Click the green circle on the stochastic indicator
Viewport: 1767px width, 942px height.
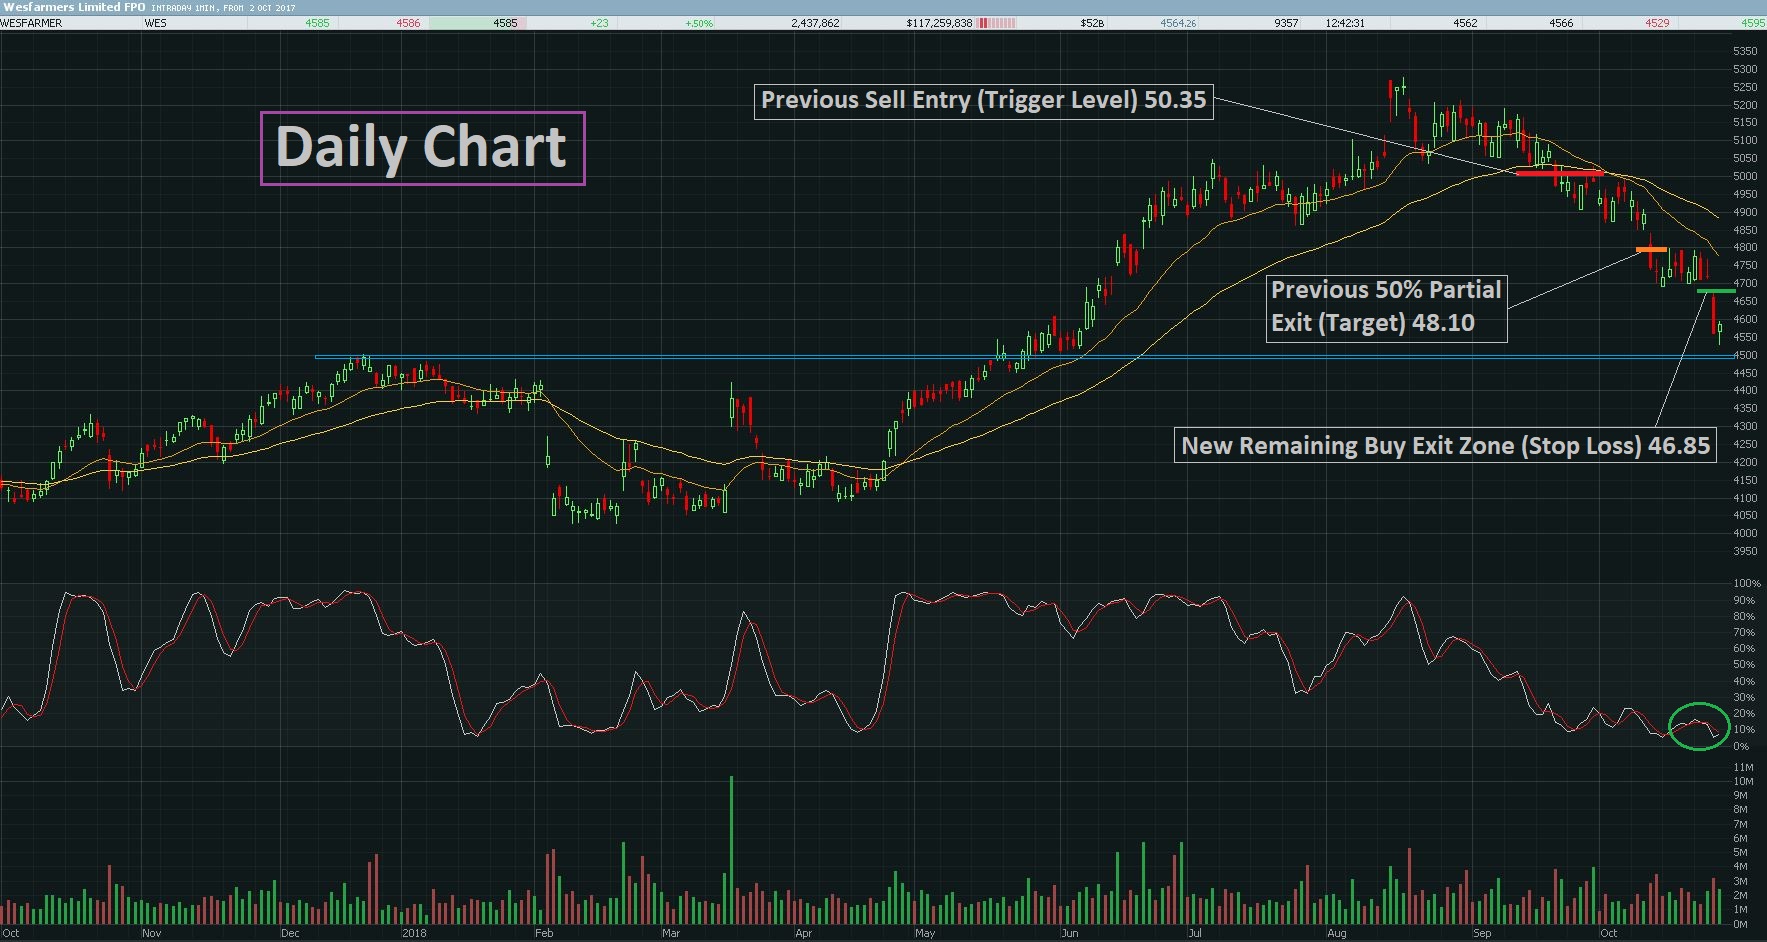tap(1698, 727)
